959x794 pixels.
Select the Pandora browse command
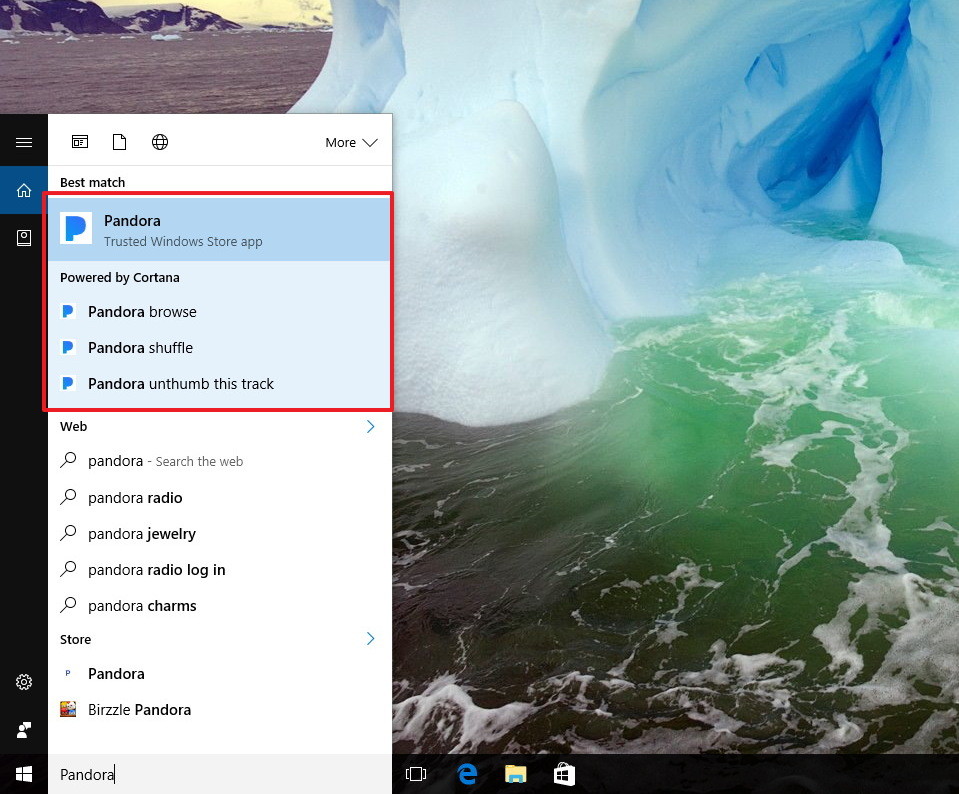pos(219,312)
